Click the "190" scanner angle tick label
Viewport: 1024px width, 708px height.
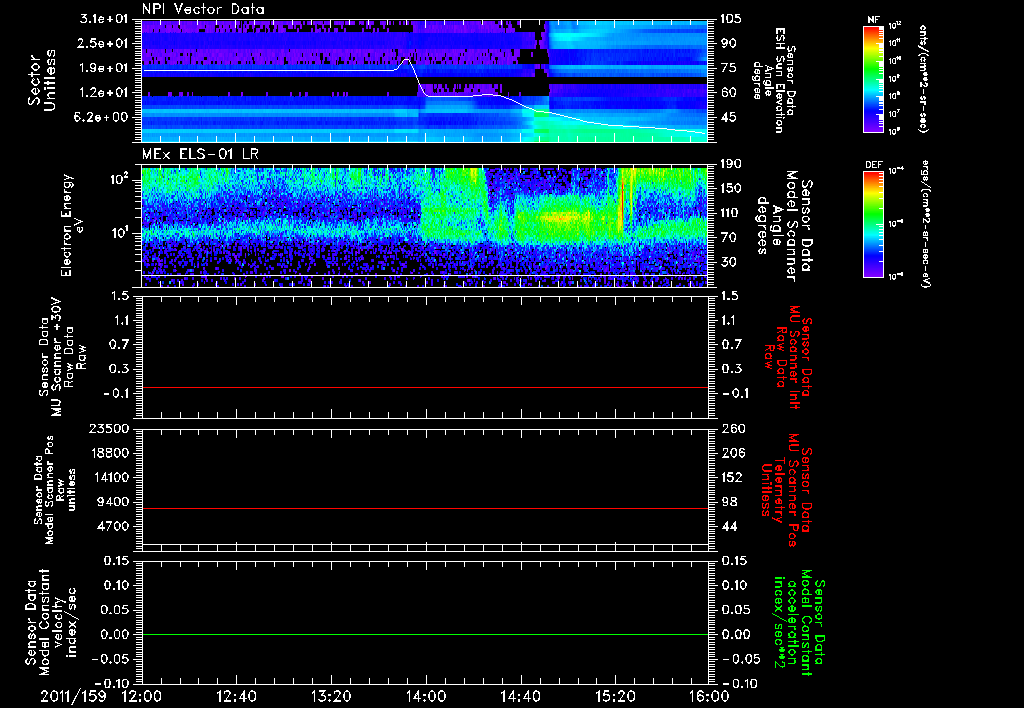[x=731, y=164]
